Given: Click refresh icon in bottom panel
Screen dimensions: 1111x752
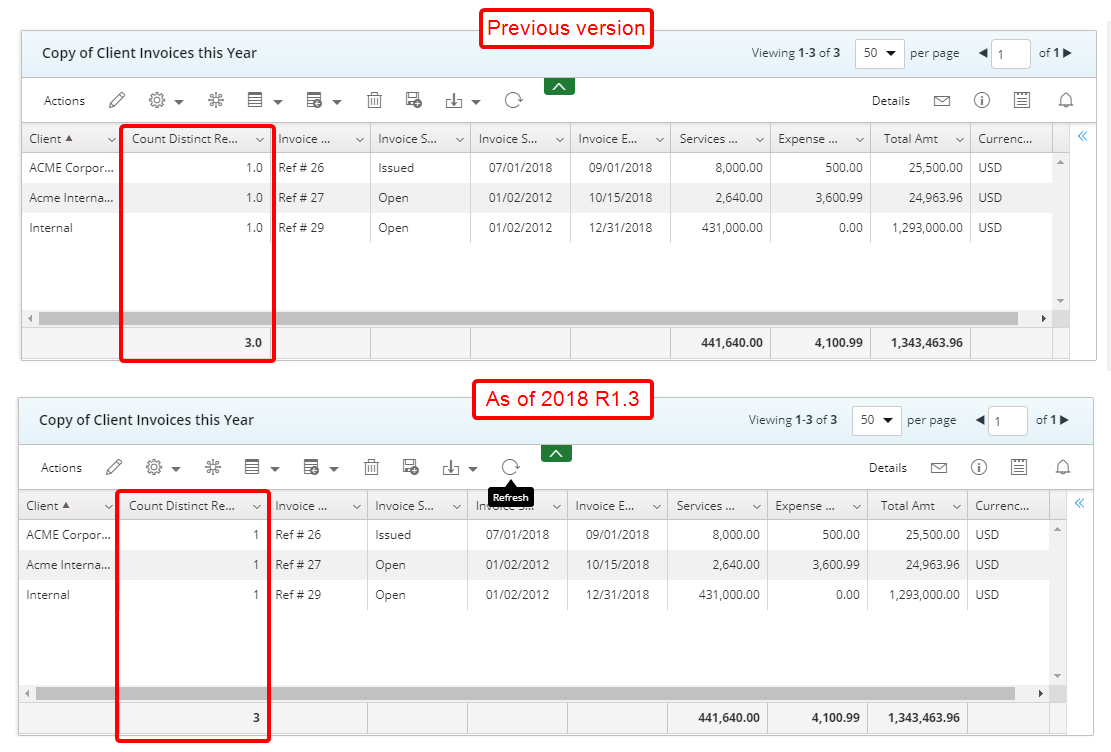Looking at the screenshot, I should [510, 467].
